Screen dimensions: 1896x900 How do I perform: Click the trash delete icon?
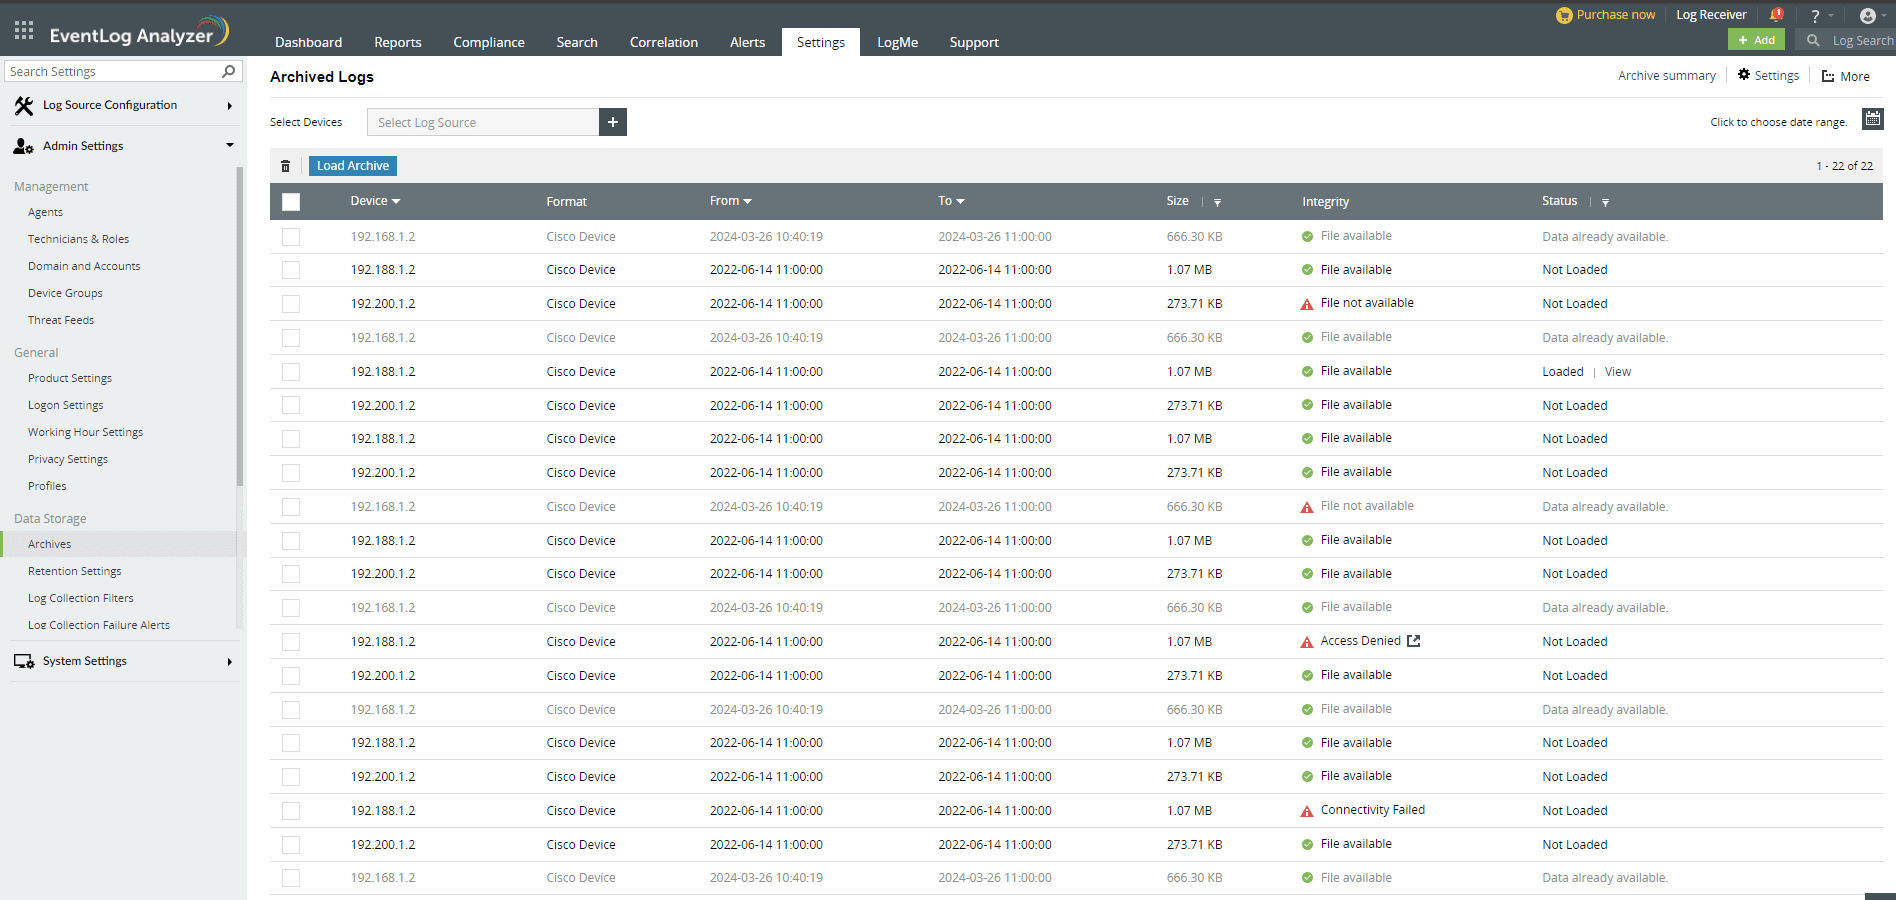click(285, 166)
